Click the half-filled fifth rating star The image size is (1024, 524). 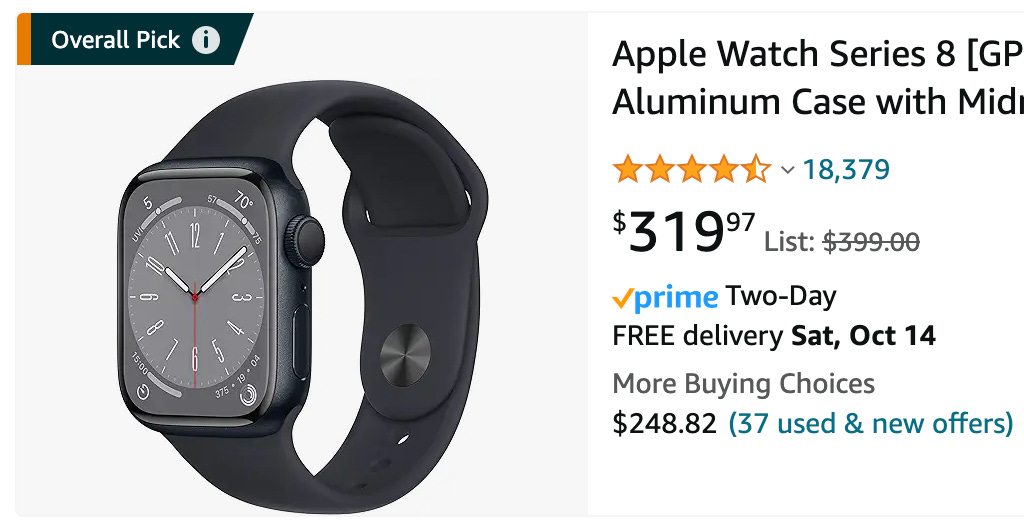[x=756, y=169]
